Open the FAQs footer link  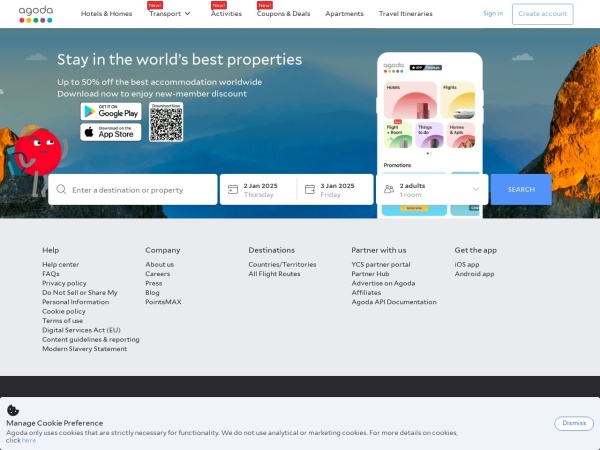coord(51,274)
